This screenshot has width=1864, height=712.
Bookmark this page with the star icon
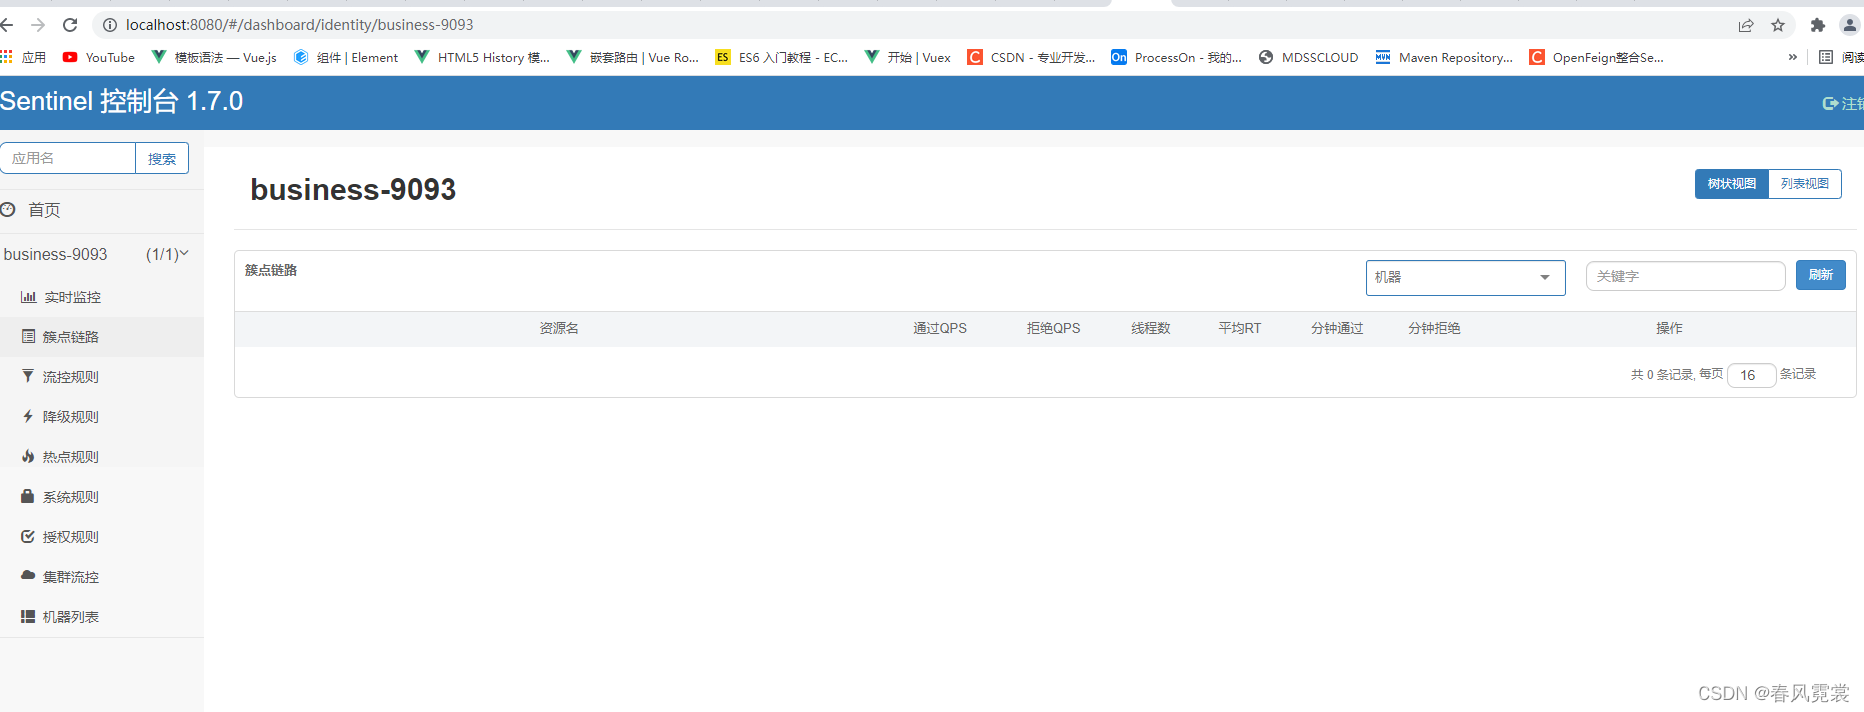(x=1778, y=25)
